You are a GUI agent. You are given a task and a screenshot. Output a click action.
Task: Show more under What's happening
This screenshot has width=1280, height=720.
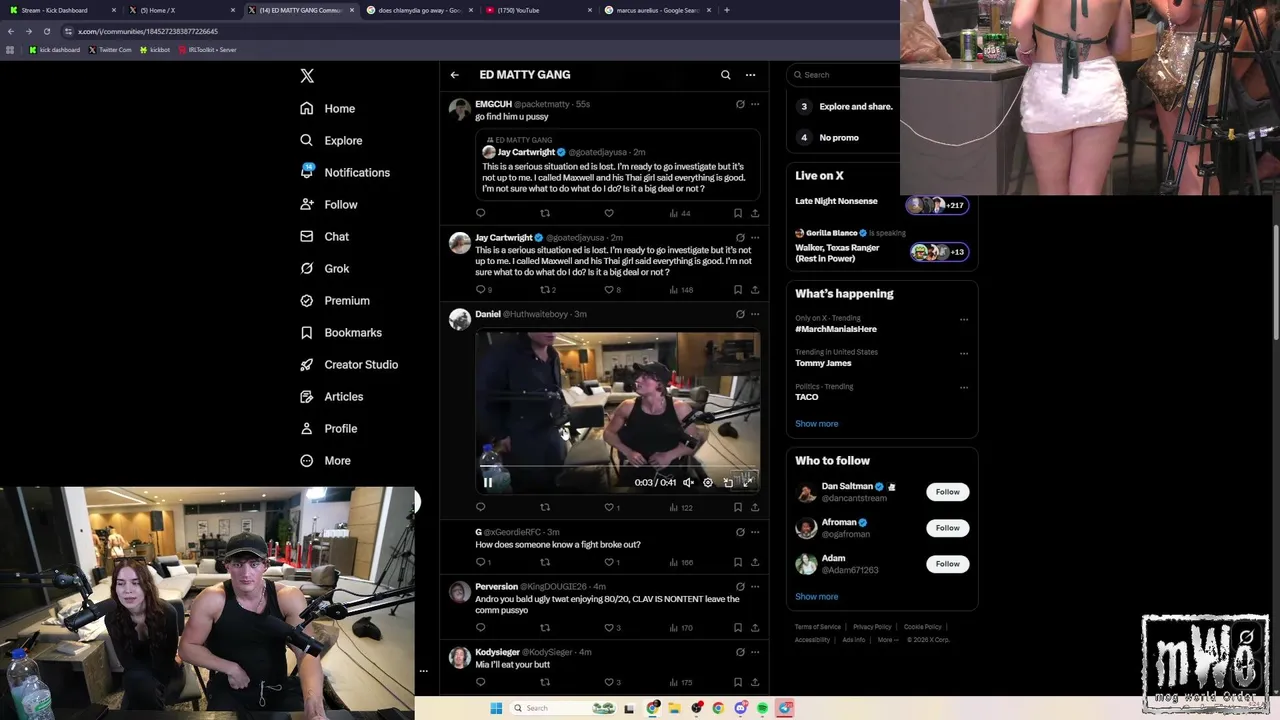tap(817, 424)
